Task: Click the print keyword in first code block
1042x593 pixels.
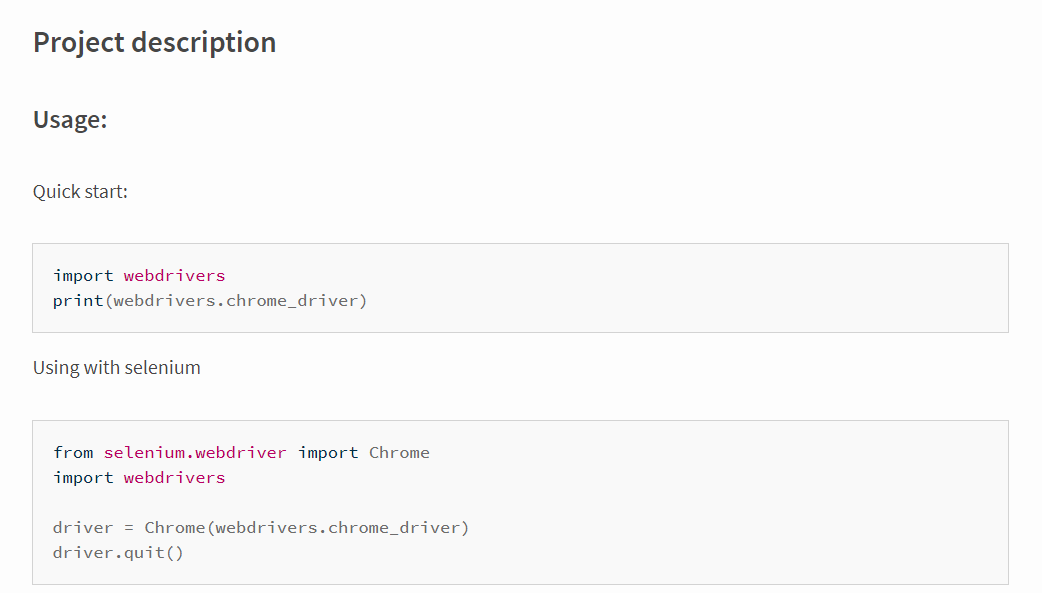Action: pyautogui.click(x=78, y=300)
